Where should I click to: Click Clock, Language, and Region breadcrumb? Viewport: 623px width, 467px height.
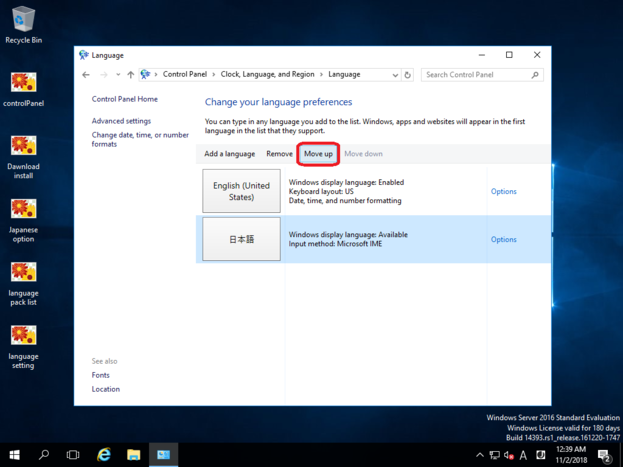tap(267, 74)
